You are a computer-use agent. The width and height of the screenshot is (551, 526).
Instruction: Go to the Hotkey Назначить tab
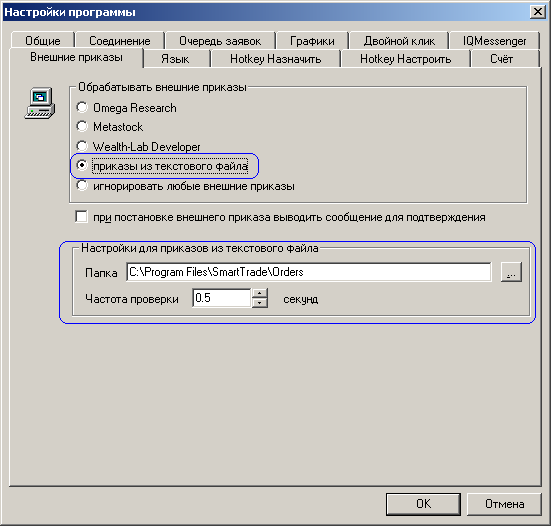tap(276, 59)
